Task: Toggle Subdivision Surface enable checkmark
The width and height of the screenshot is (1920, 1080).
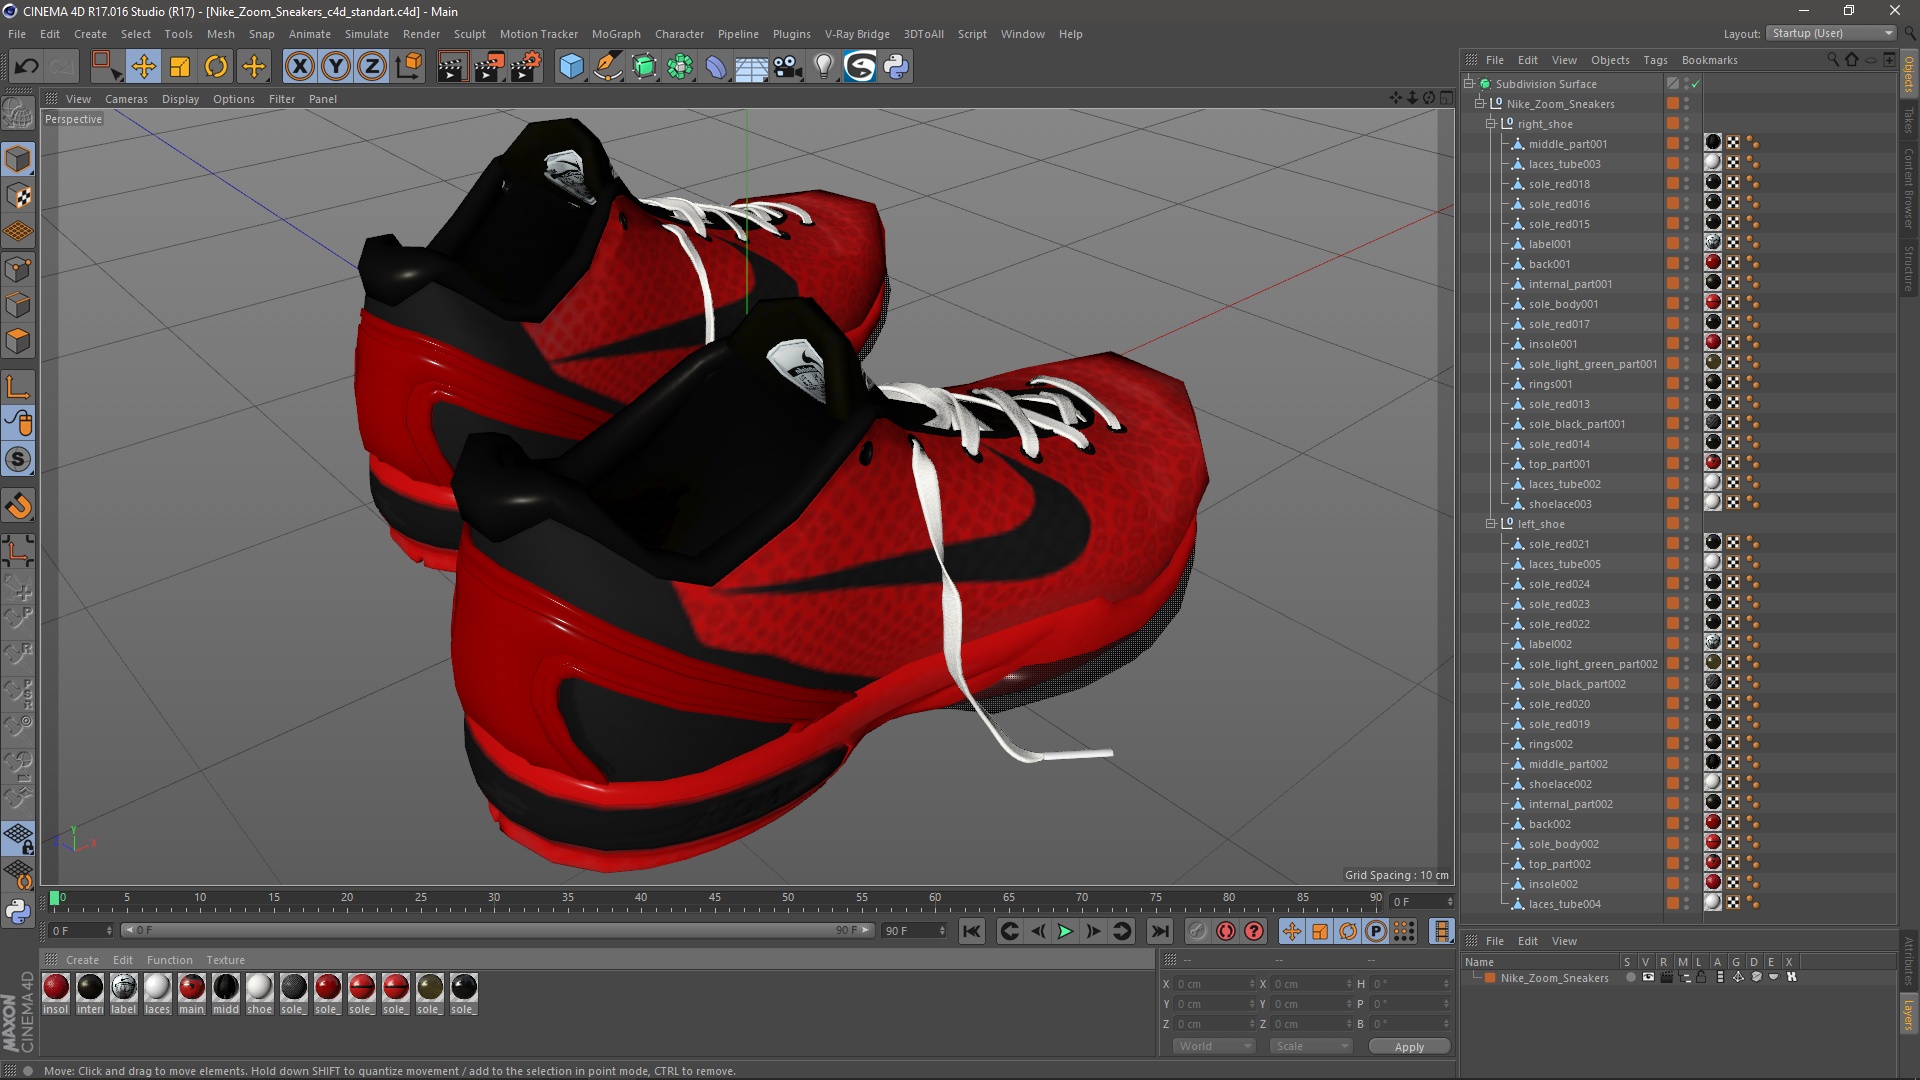Action: click(1696, 84)
